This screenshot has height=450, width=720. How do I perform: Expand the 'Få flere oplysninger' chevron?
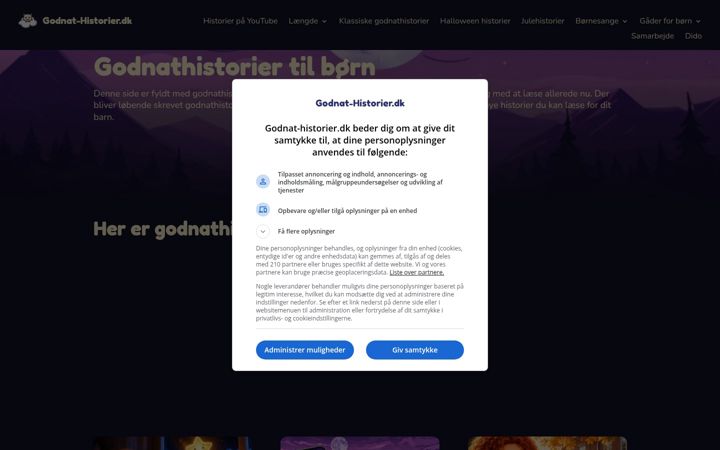(x=263, y=231)
